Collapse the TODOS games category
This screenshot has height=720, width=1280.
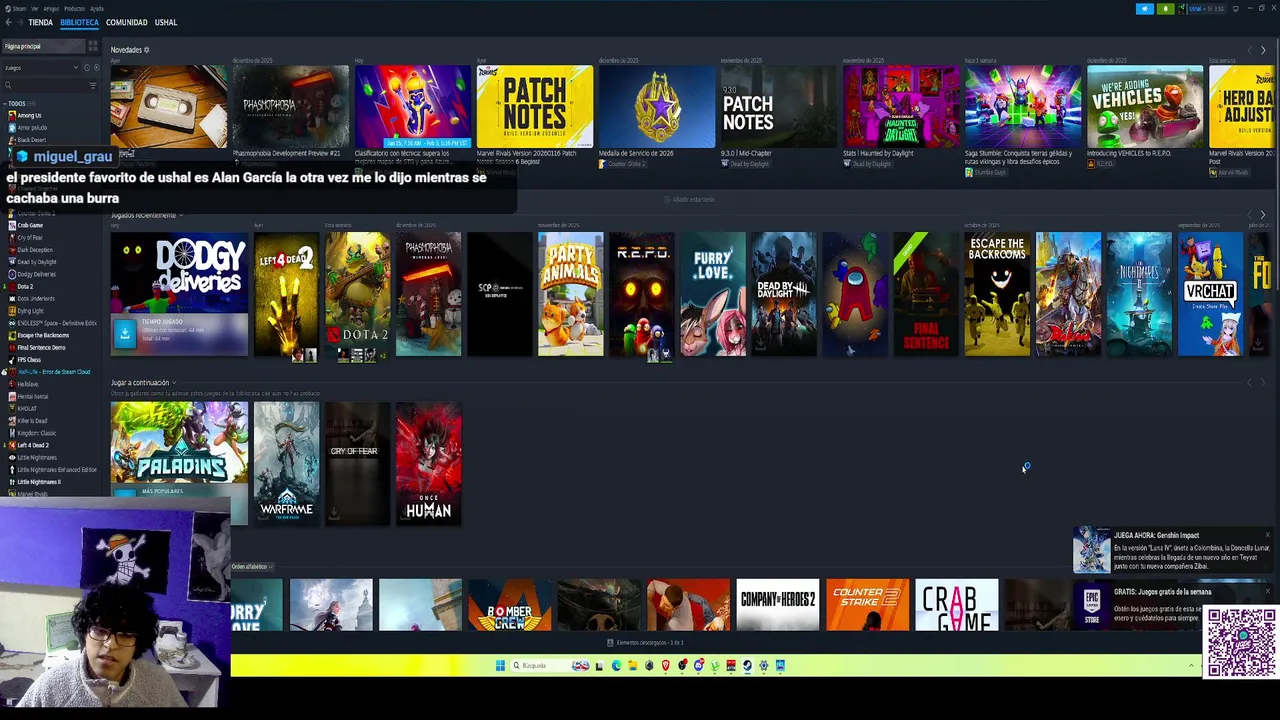4,103
